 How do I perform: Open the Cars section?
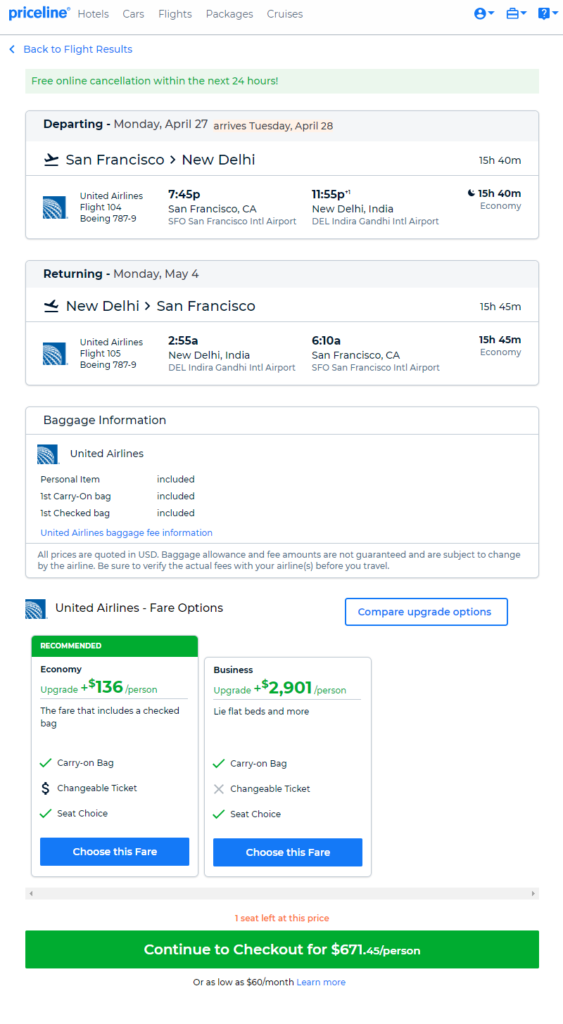[x=133, y=14]
